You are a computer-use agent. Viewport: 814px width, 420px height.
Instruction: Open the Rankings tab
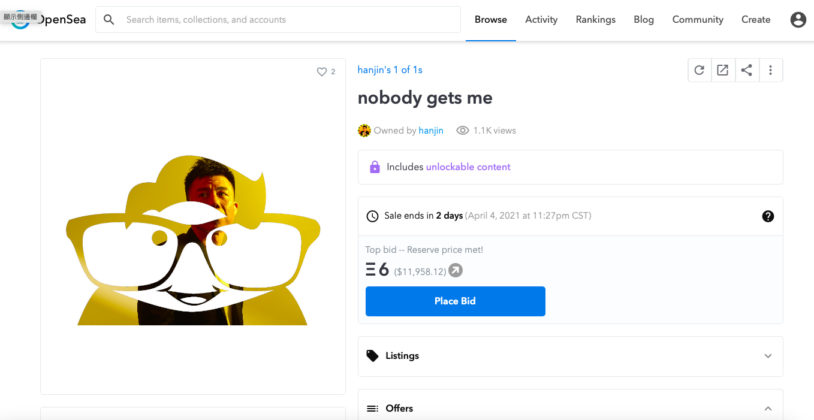595,20
